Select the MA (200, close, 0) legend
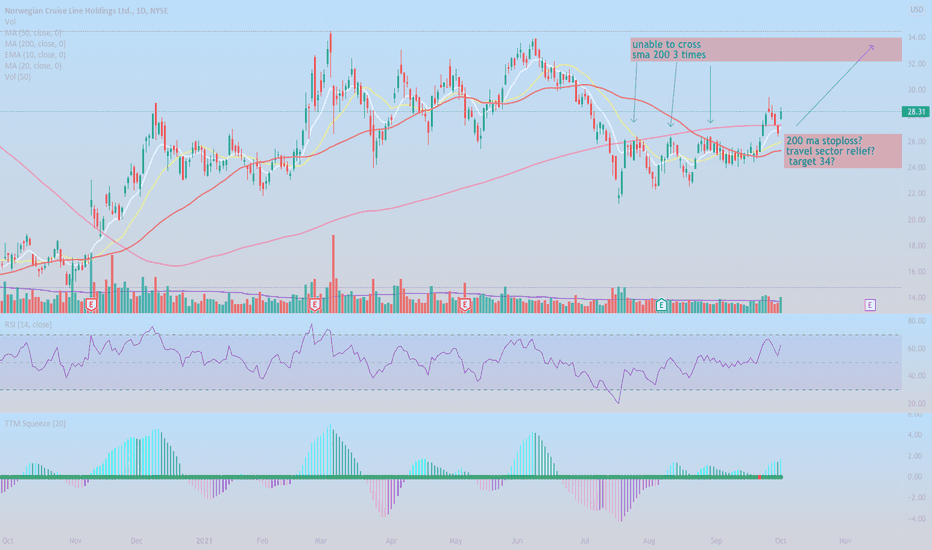Screen dimensions: 932x550 [x=35, y=44]
